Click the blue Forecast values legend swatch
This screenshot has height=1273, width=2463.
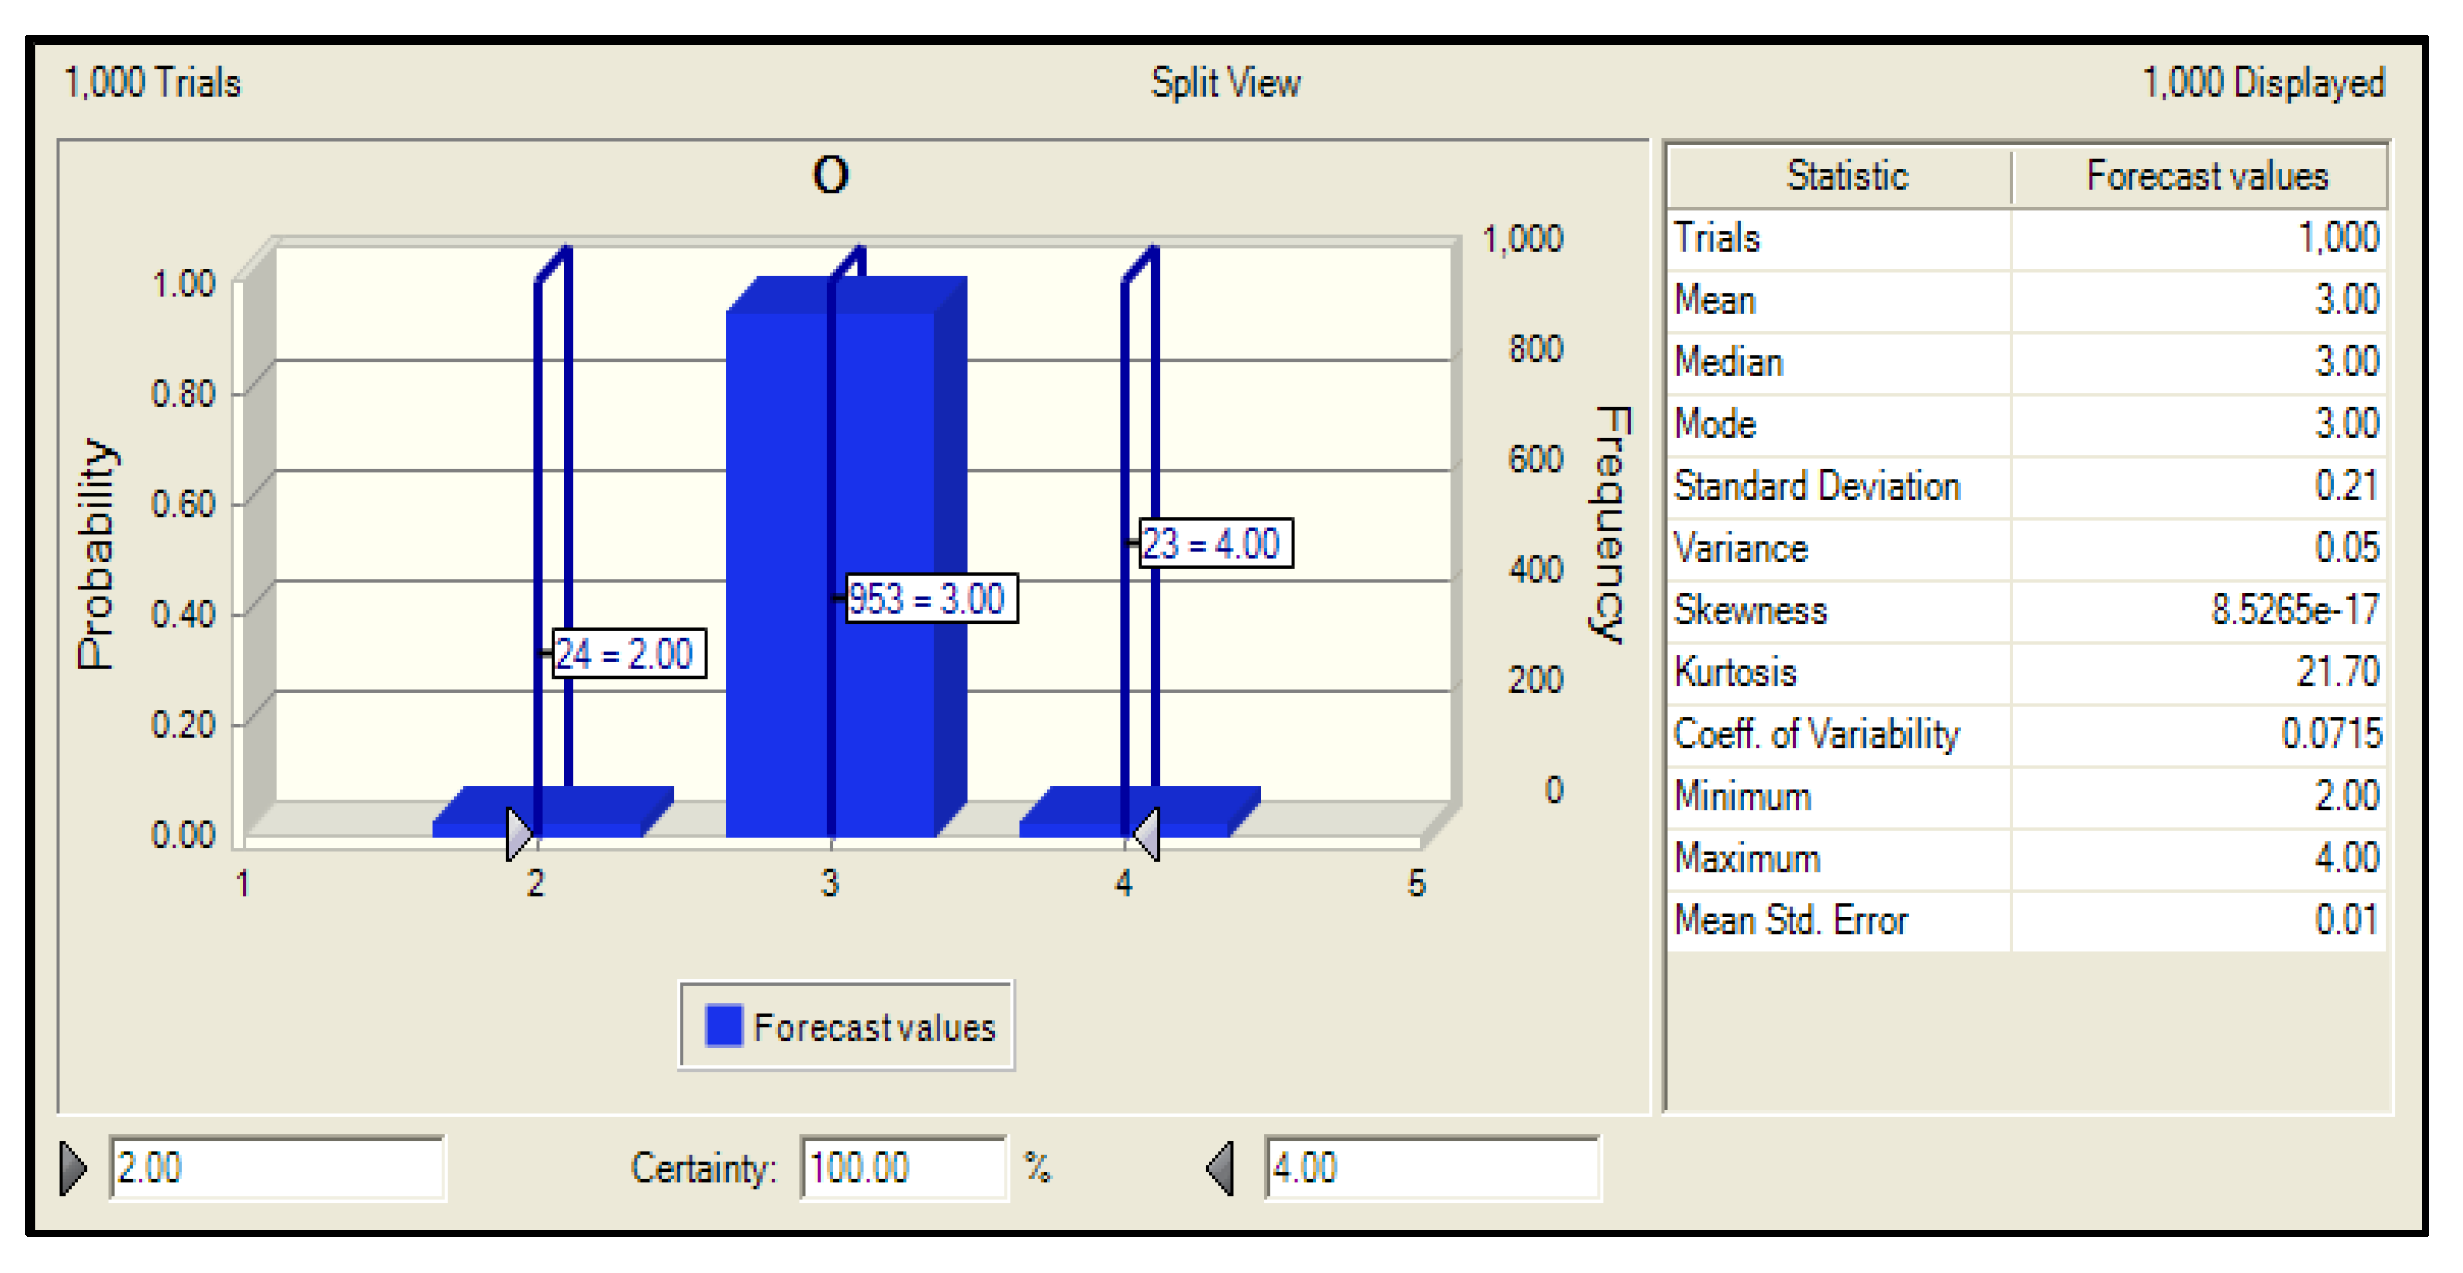pyautogui.click(x=723, y=1026)
